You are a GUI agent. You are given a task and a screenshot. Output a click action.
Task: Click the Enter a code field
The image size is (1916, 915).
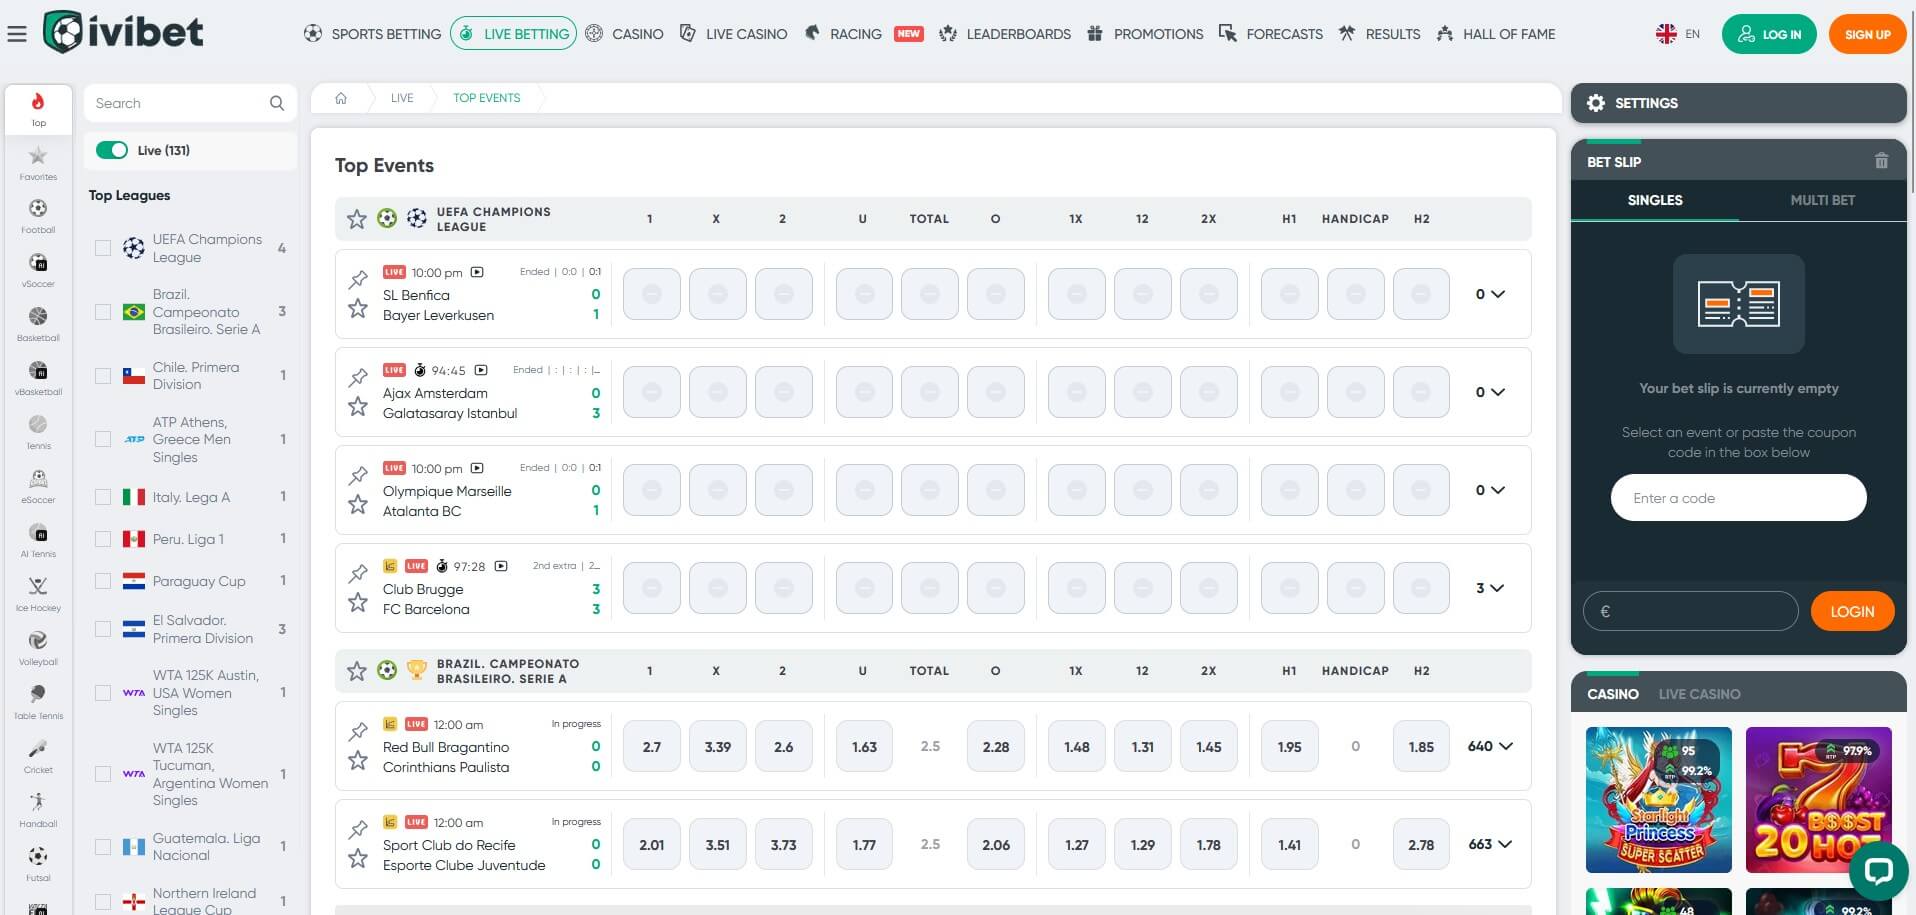[x=1738, y=498]
